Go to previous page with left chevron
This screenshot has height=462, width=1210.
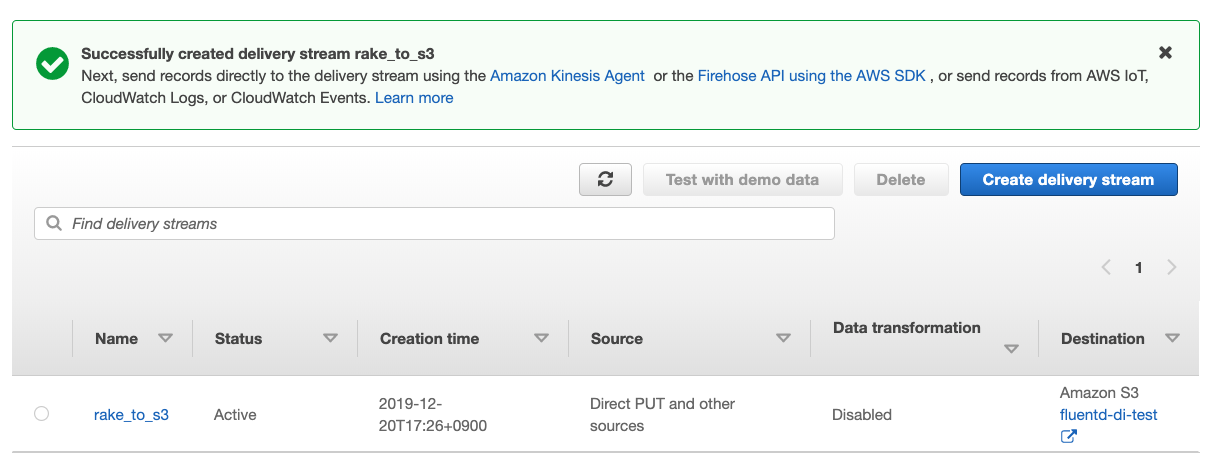pos(1106,267)
